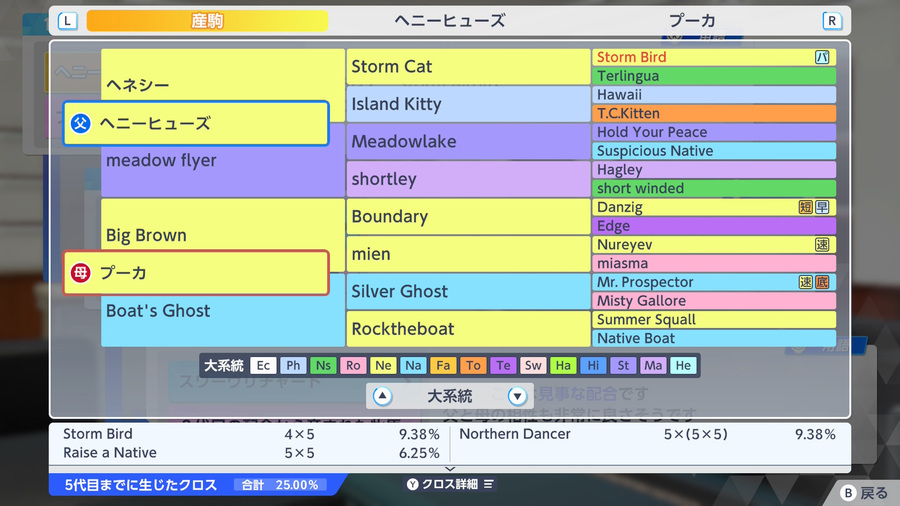This screenshot has width=900, height=506.
Task: Select the パ badge on Storm Bird
Action: (823, 57)
